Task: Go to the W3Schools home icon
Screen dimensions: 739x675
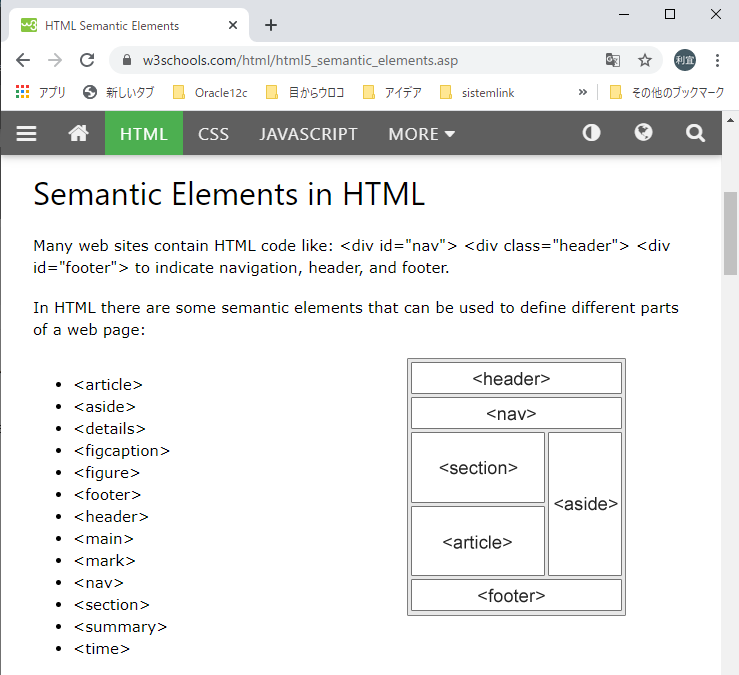Action: coord(78,133)
